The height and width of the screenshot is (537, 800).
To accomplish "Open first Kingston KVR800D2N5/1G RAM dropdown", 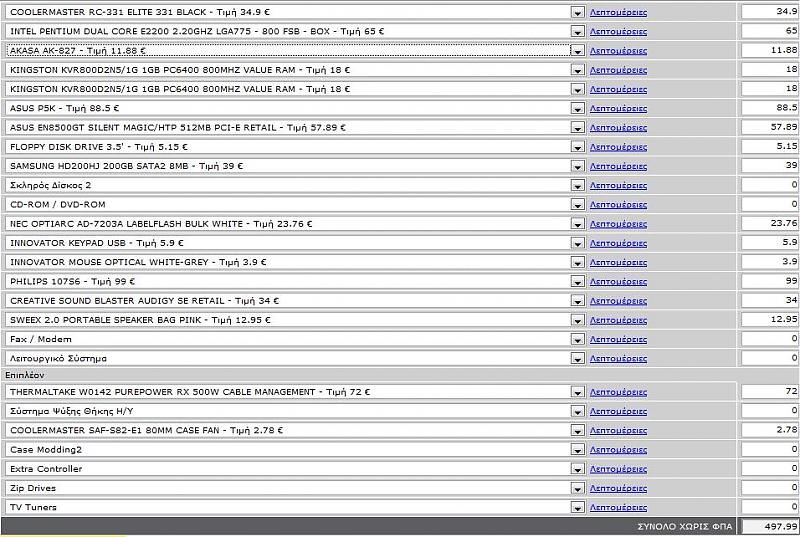I will point(577,70).
